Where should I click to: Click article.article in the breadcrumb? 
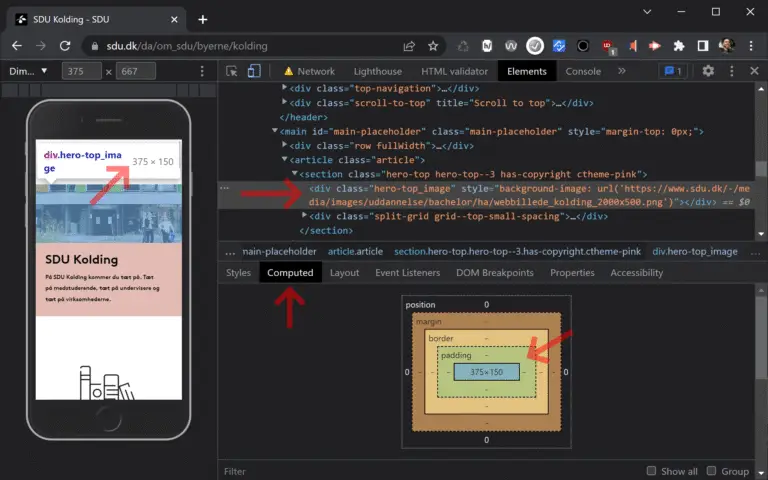click(x=355, y=252)
